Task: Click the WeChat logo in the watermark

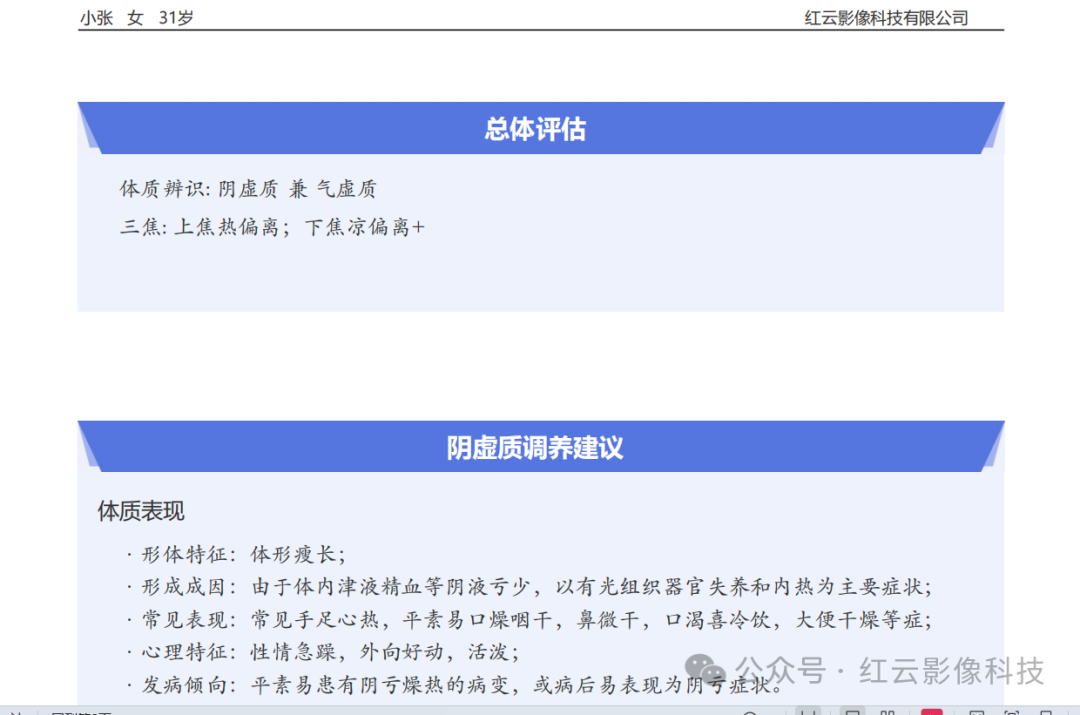Action: [x=710, y=669]
